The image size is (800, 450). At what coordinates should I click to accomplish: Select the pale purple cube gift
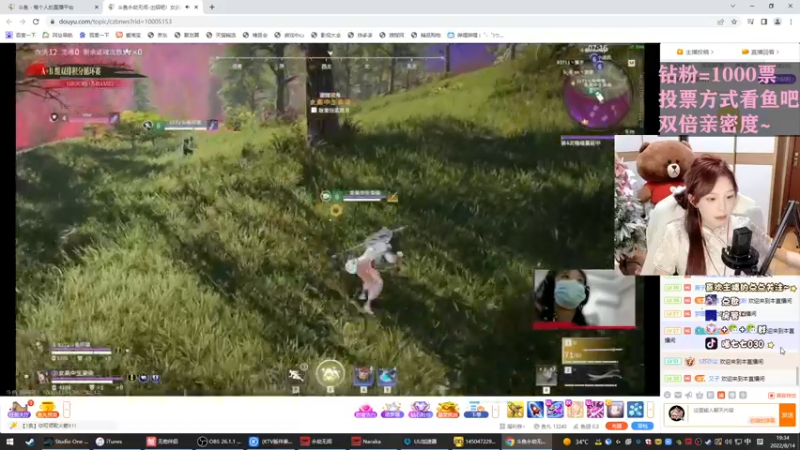615,409
